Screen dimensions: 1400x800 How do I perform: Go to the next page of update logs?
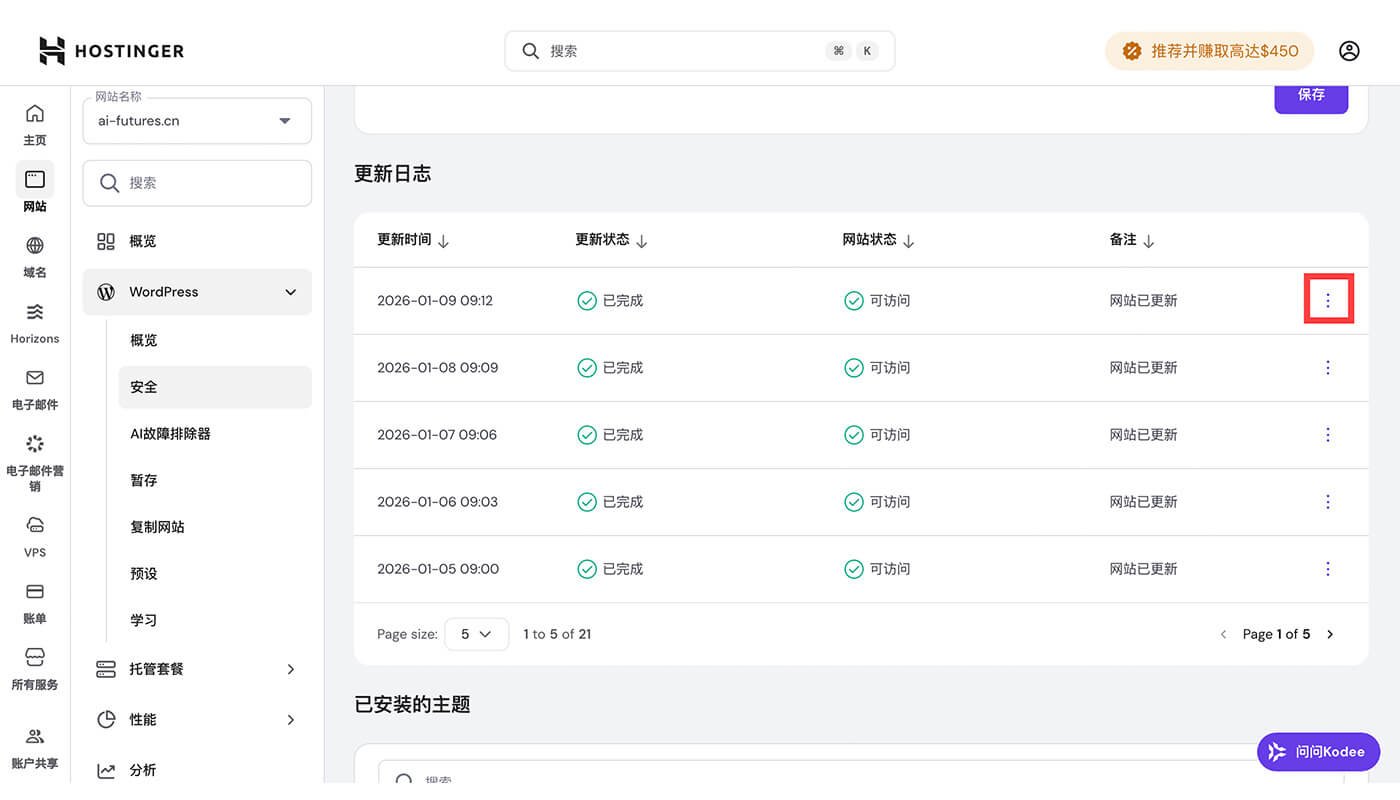(x=1330, y=634)
